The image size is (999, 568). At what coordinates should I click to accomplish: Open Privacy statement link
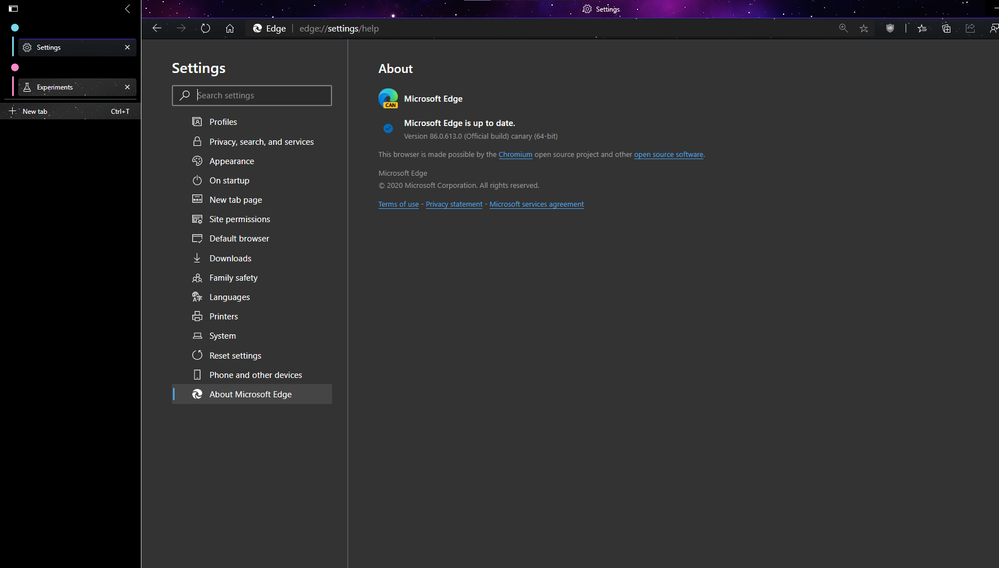point(454,204)
